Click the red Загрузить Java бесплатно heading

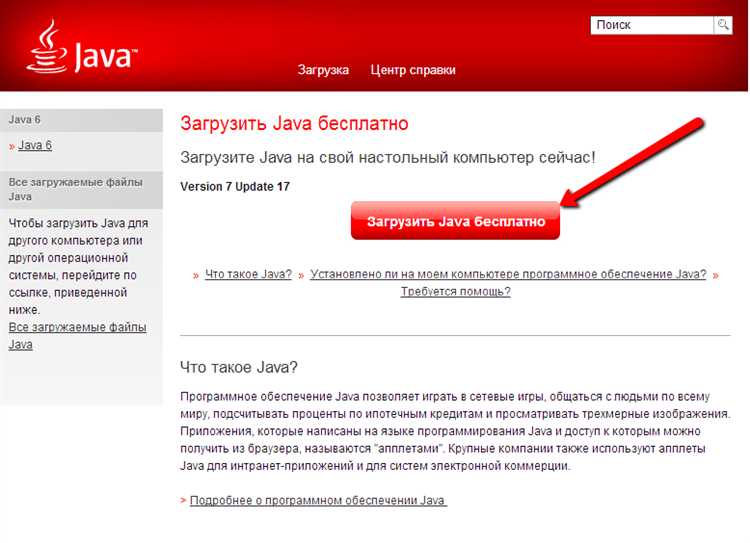pyautogui.click(x=294, y=123)
